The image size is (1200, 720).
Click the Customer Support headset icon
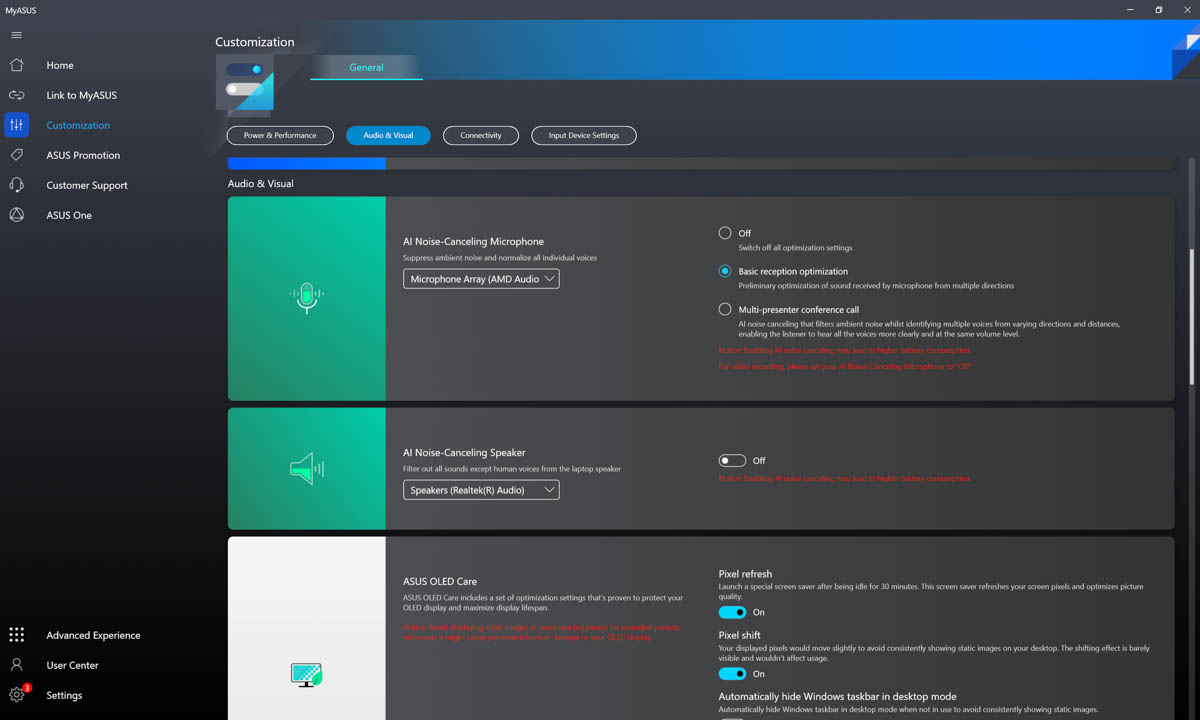pos(16,185)
